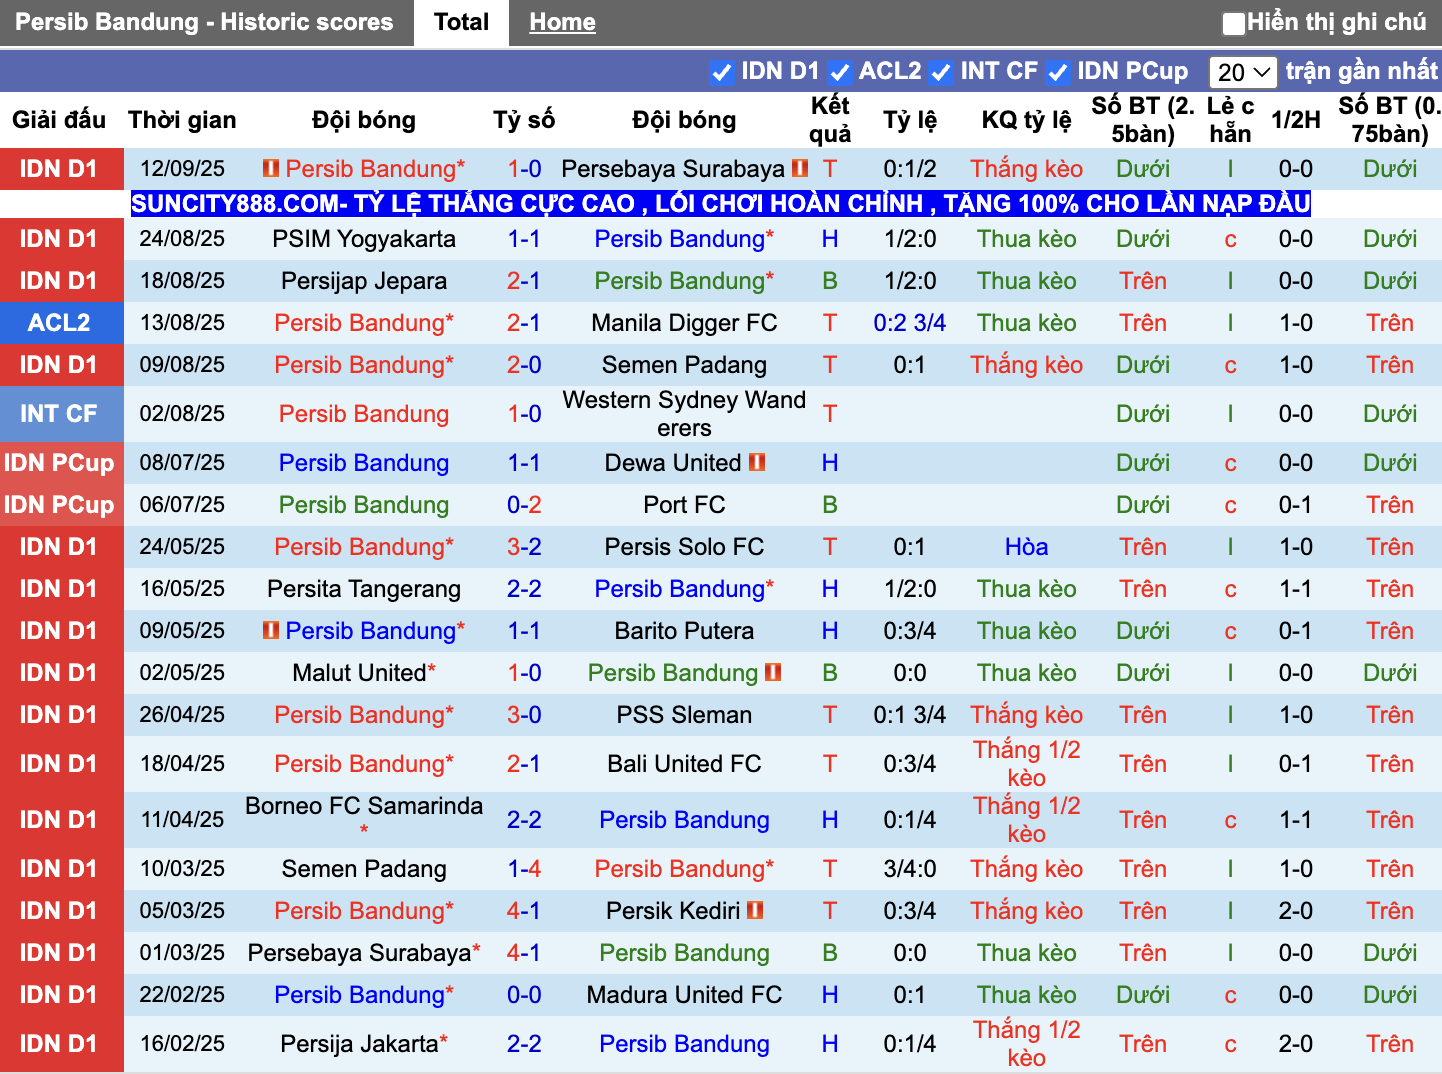Click the 1/2H column header
The height and width of the screenshot is (1074, 1442).
[x=1296, y=120]
